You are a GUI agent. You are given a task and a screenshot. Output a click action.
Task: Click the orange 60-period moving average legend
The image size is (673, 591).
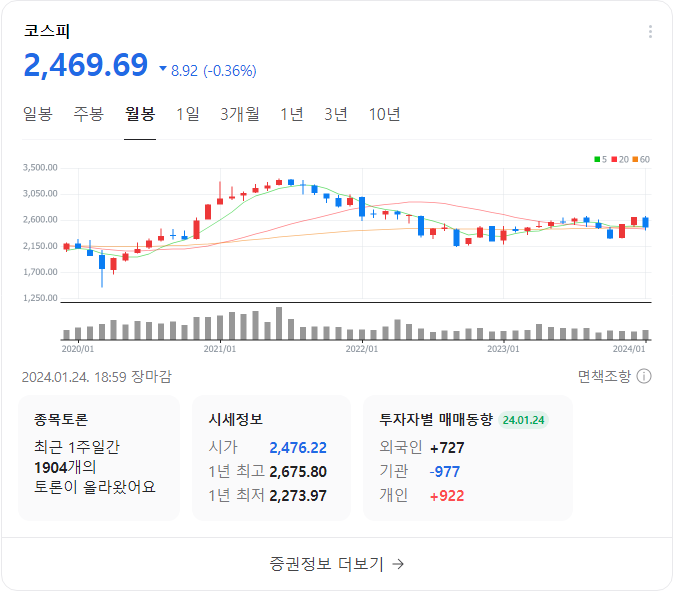pyautogui.click(x=641, y=160)
